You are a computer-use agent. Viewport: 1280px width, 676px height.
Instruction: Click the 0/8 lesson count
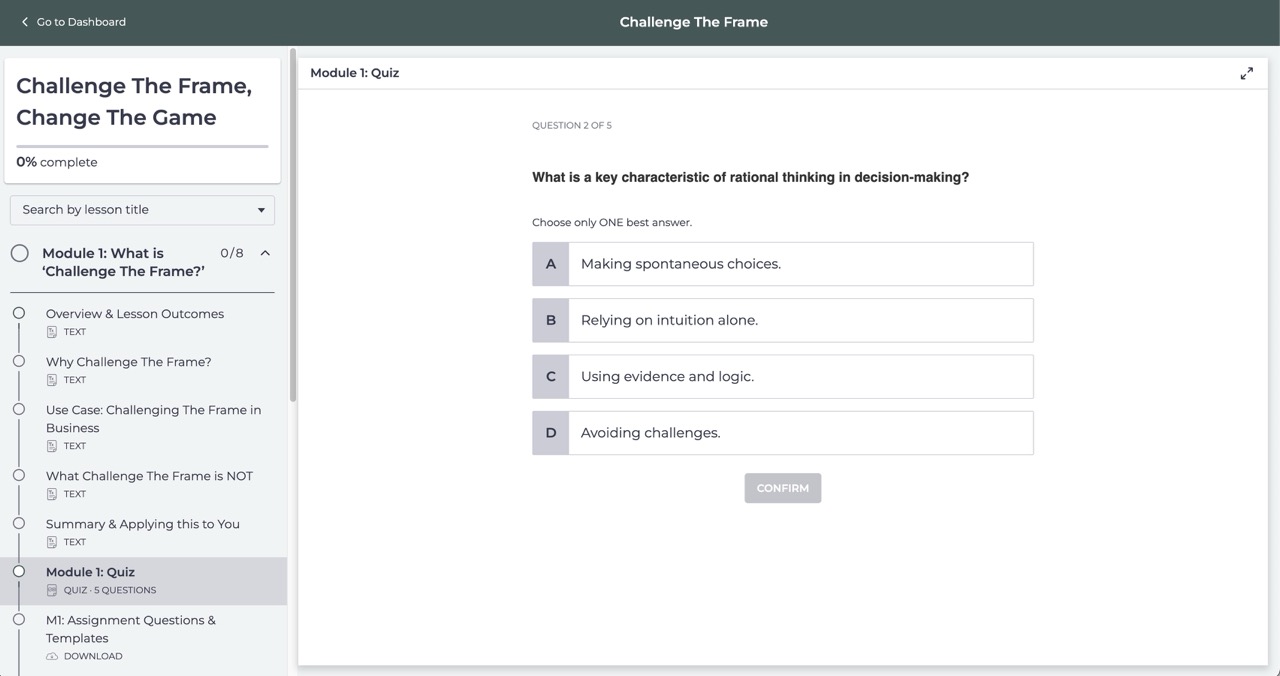point(232,253)
